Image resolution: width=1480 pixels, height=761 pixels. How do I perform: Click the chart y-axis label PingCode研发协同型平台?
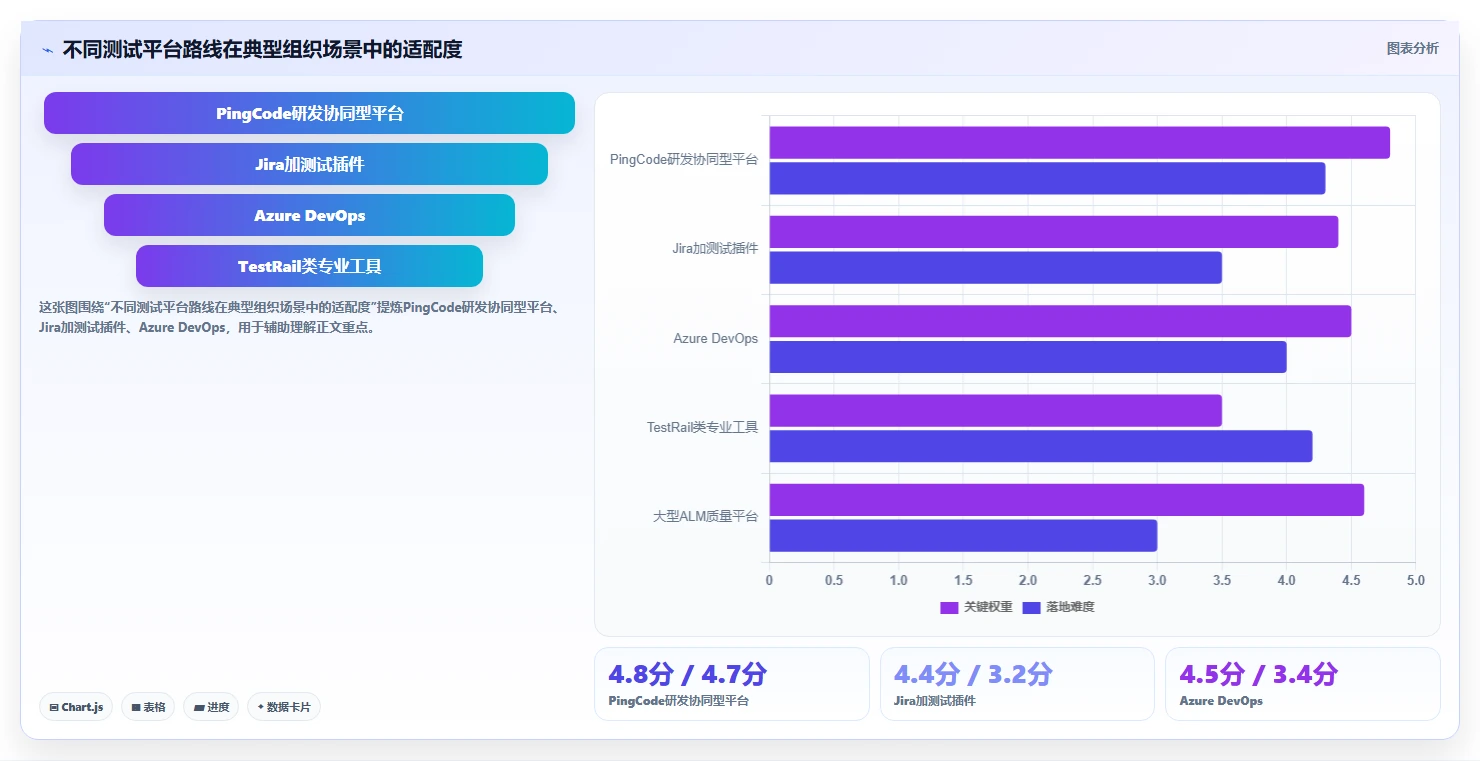(684, 159)
